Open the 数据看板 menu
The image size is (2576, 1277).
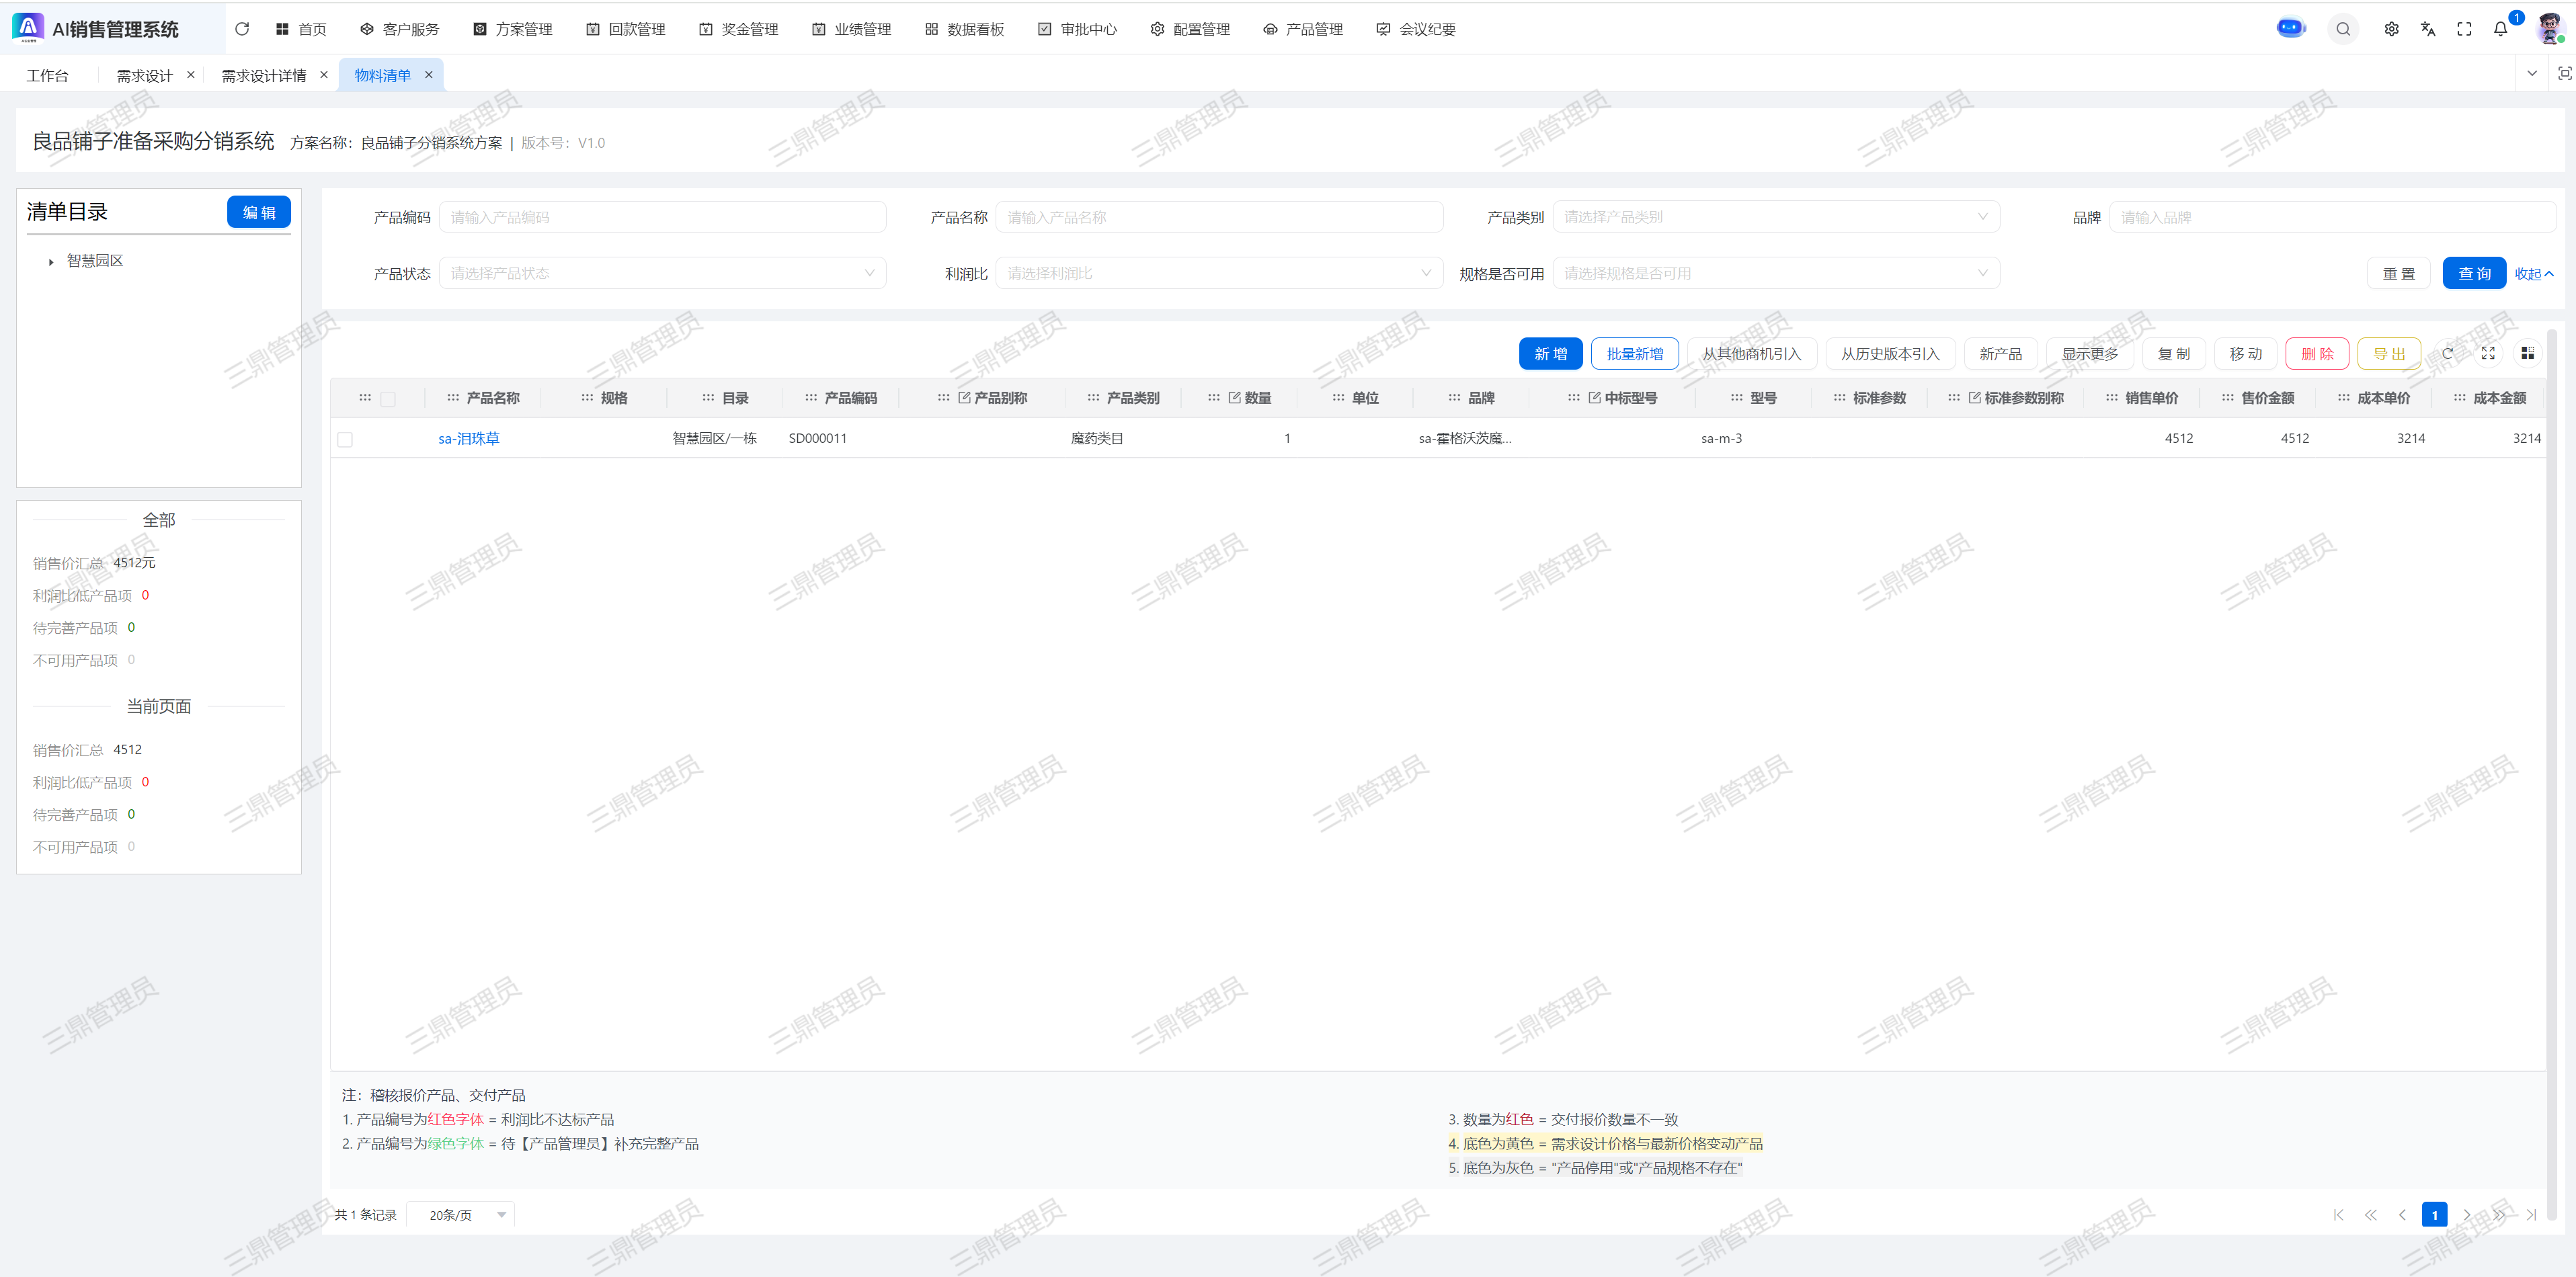(x=964, y=29)
